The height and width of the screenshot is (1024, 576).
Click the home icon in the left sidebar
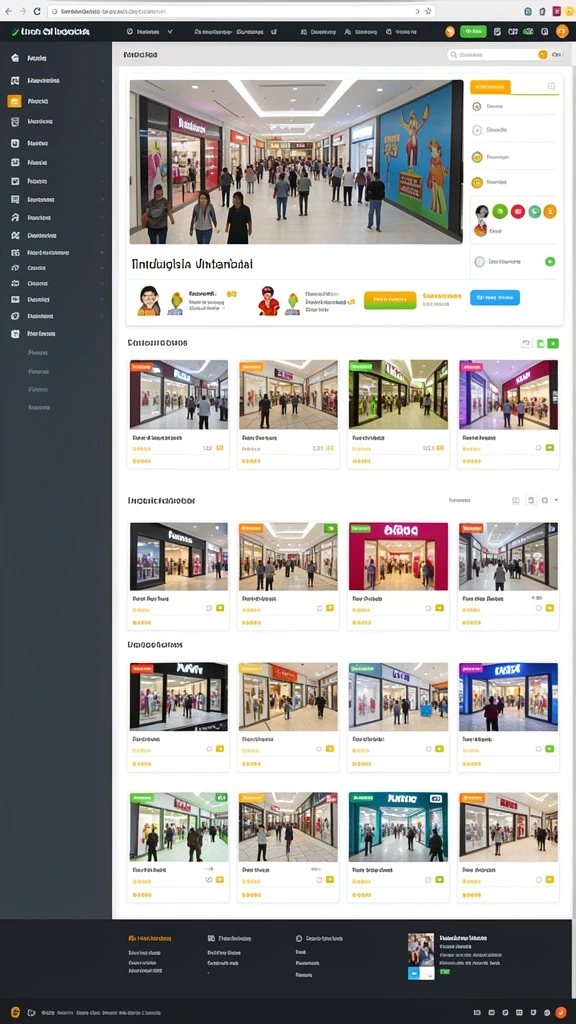coord(15,58)
